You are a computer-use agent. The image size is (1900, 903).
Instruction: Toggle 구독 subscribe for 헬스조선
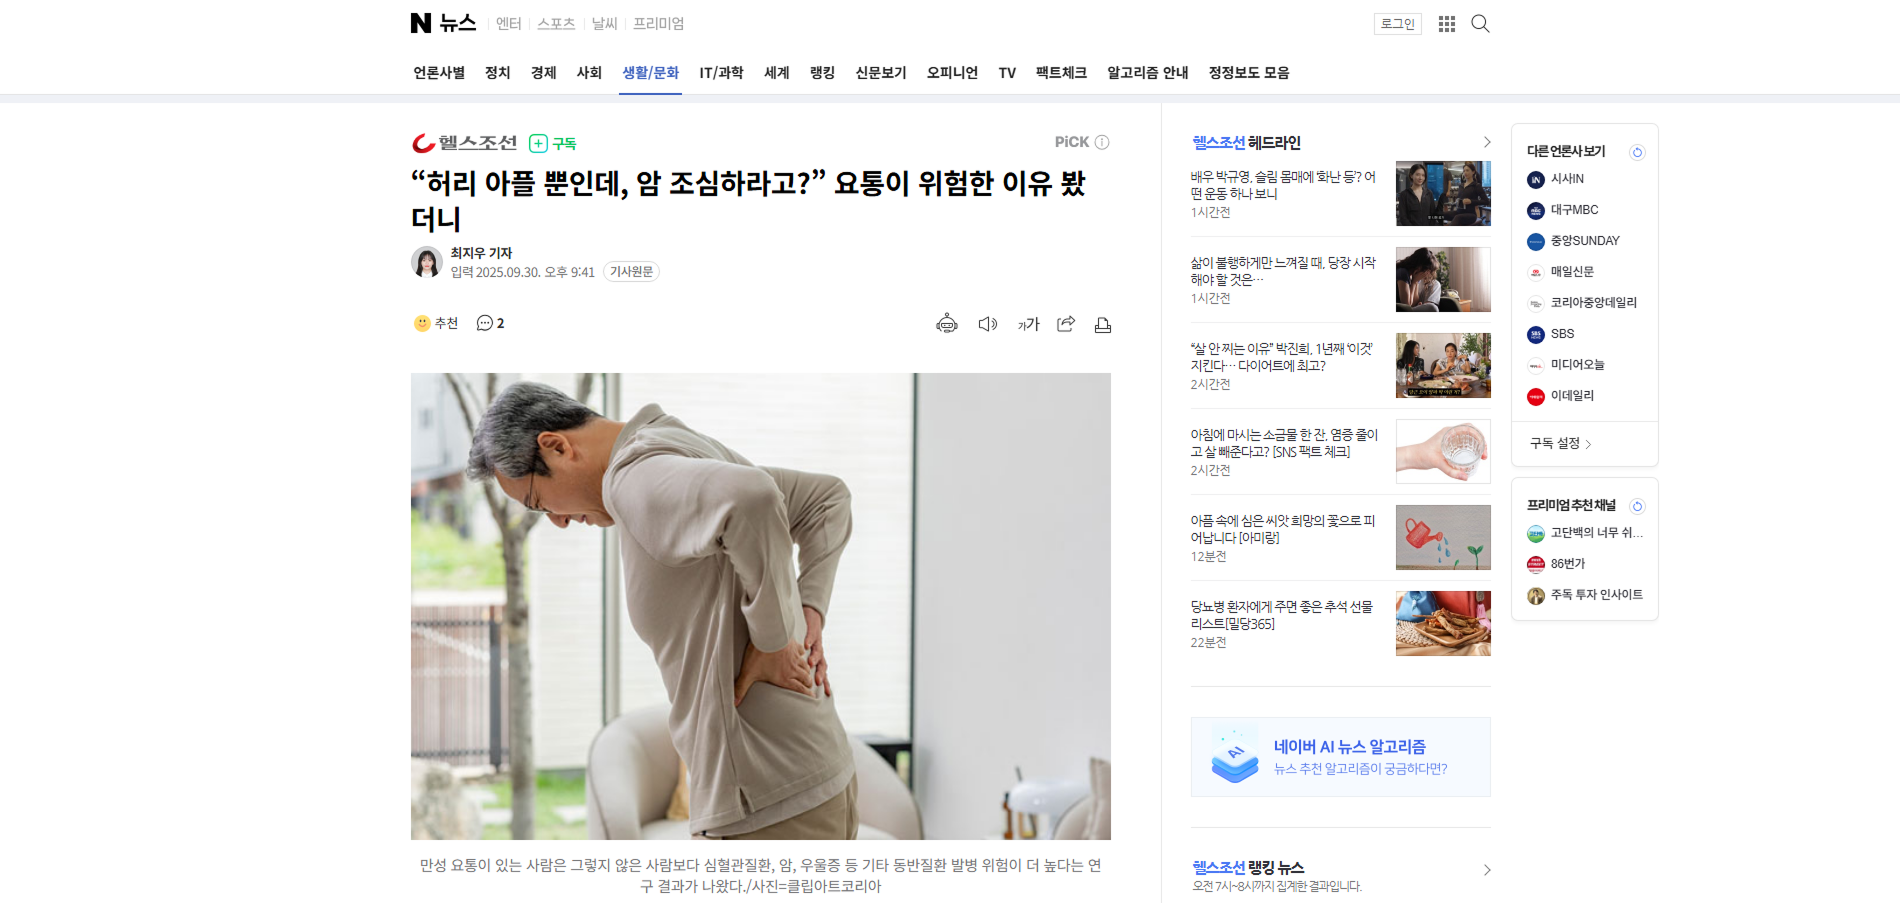tap(553, 143)
